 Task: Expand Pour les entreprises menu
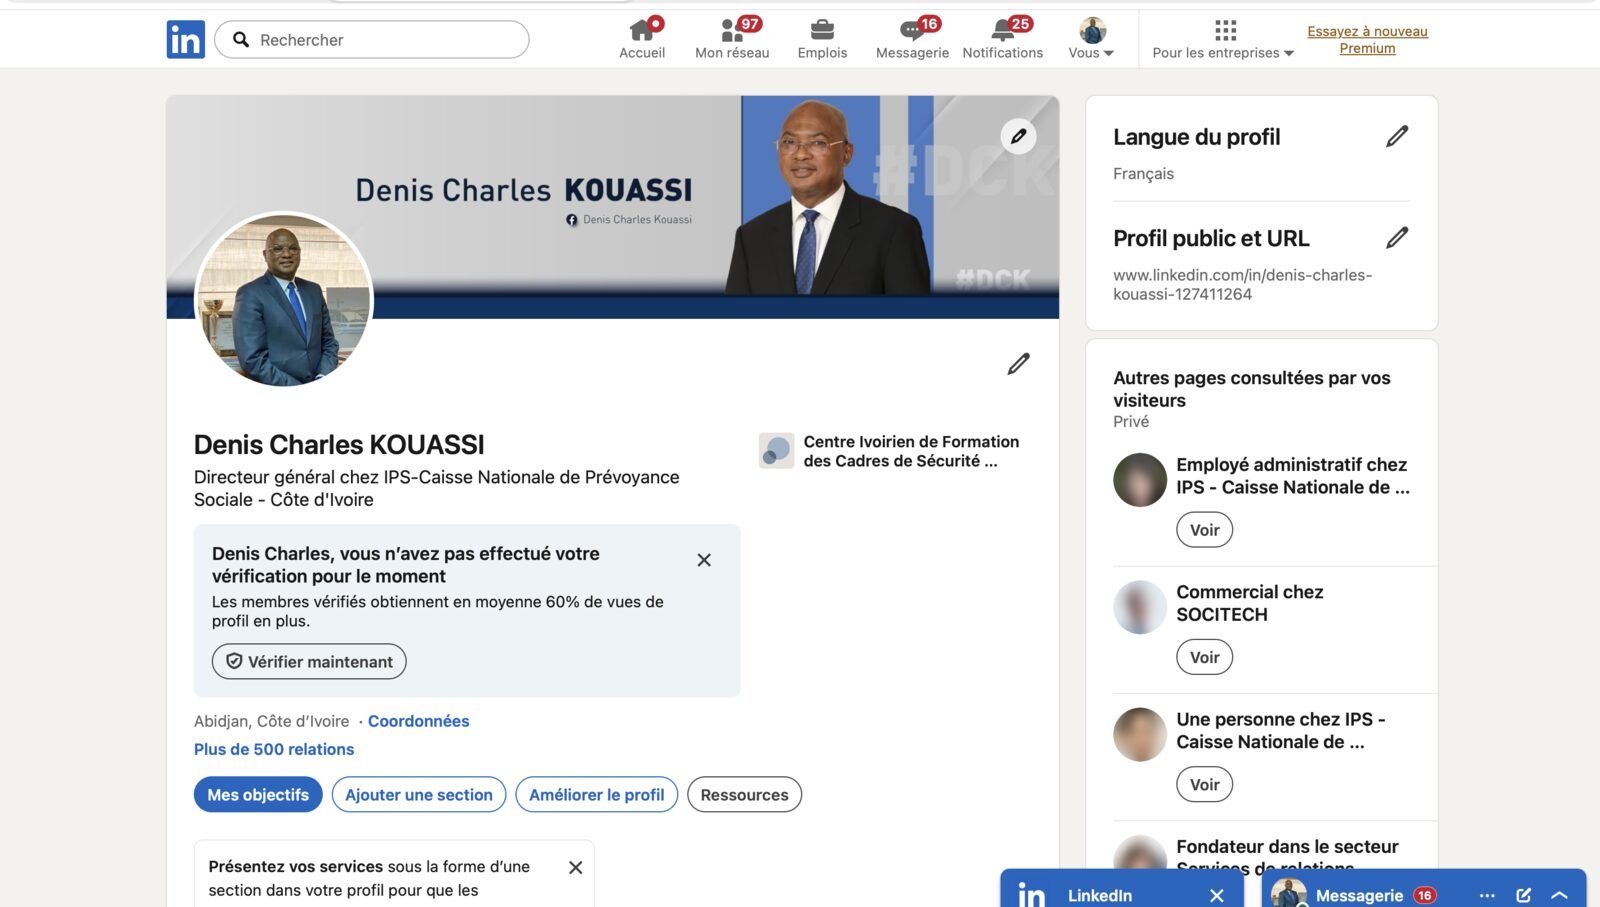[x=1223, y=39]
